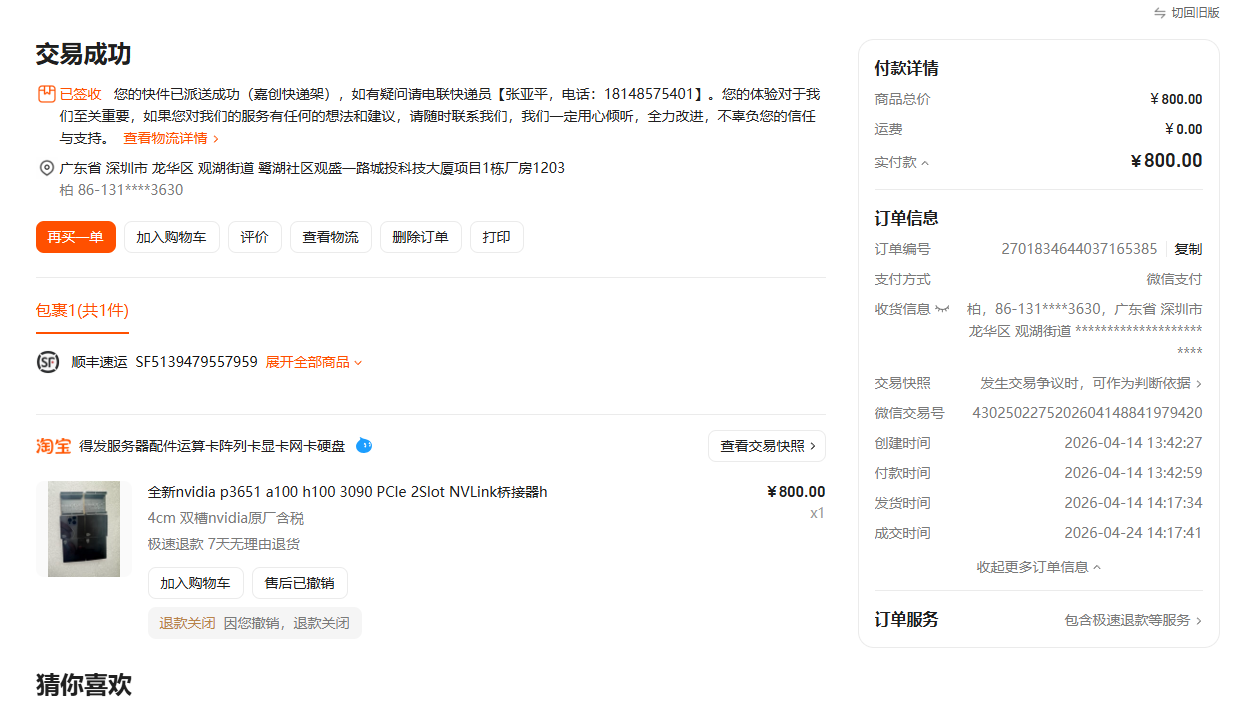Open the 查看物流详情 link
This screenshot has height=720, width=1259.
[171, 138]
